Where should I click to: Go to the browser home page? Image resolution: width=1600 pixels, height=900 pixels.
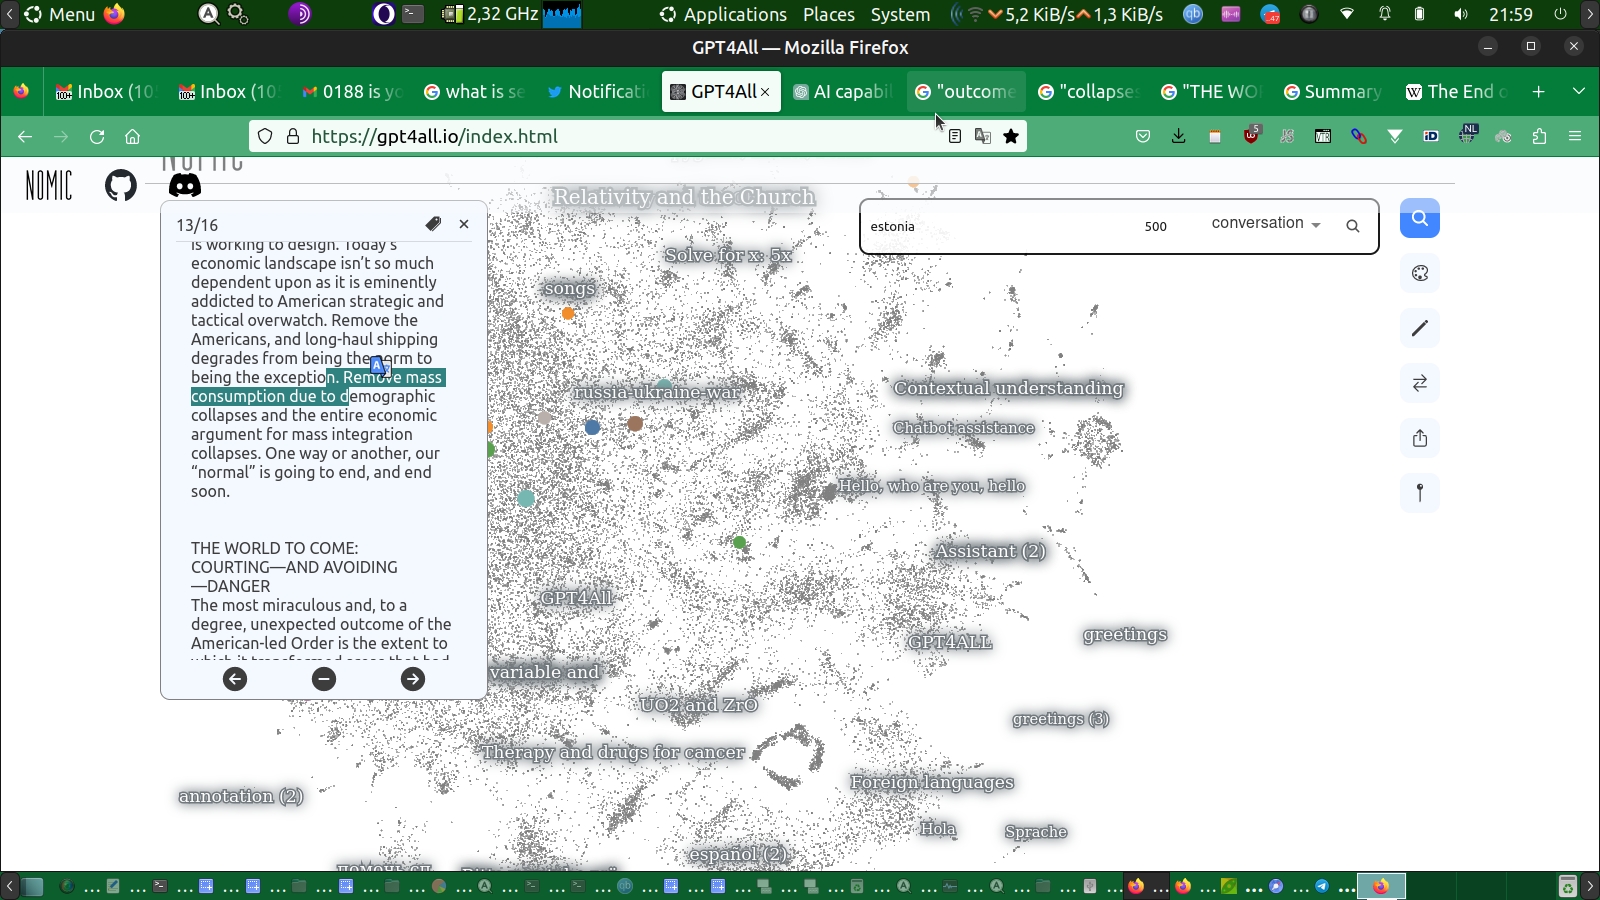click(132, 136)
